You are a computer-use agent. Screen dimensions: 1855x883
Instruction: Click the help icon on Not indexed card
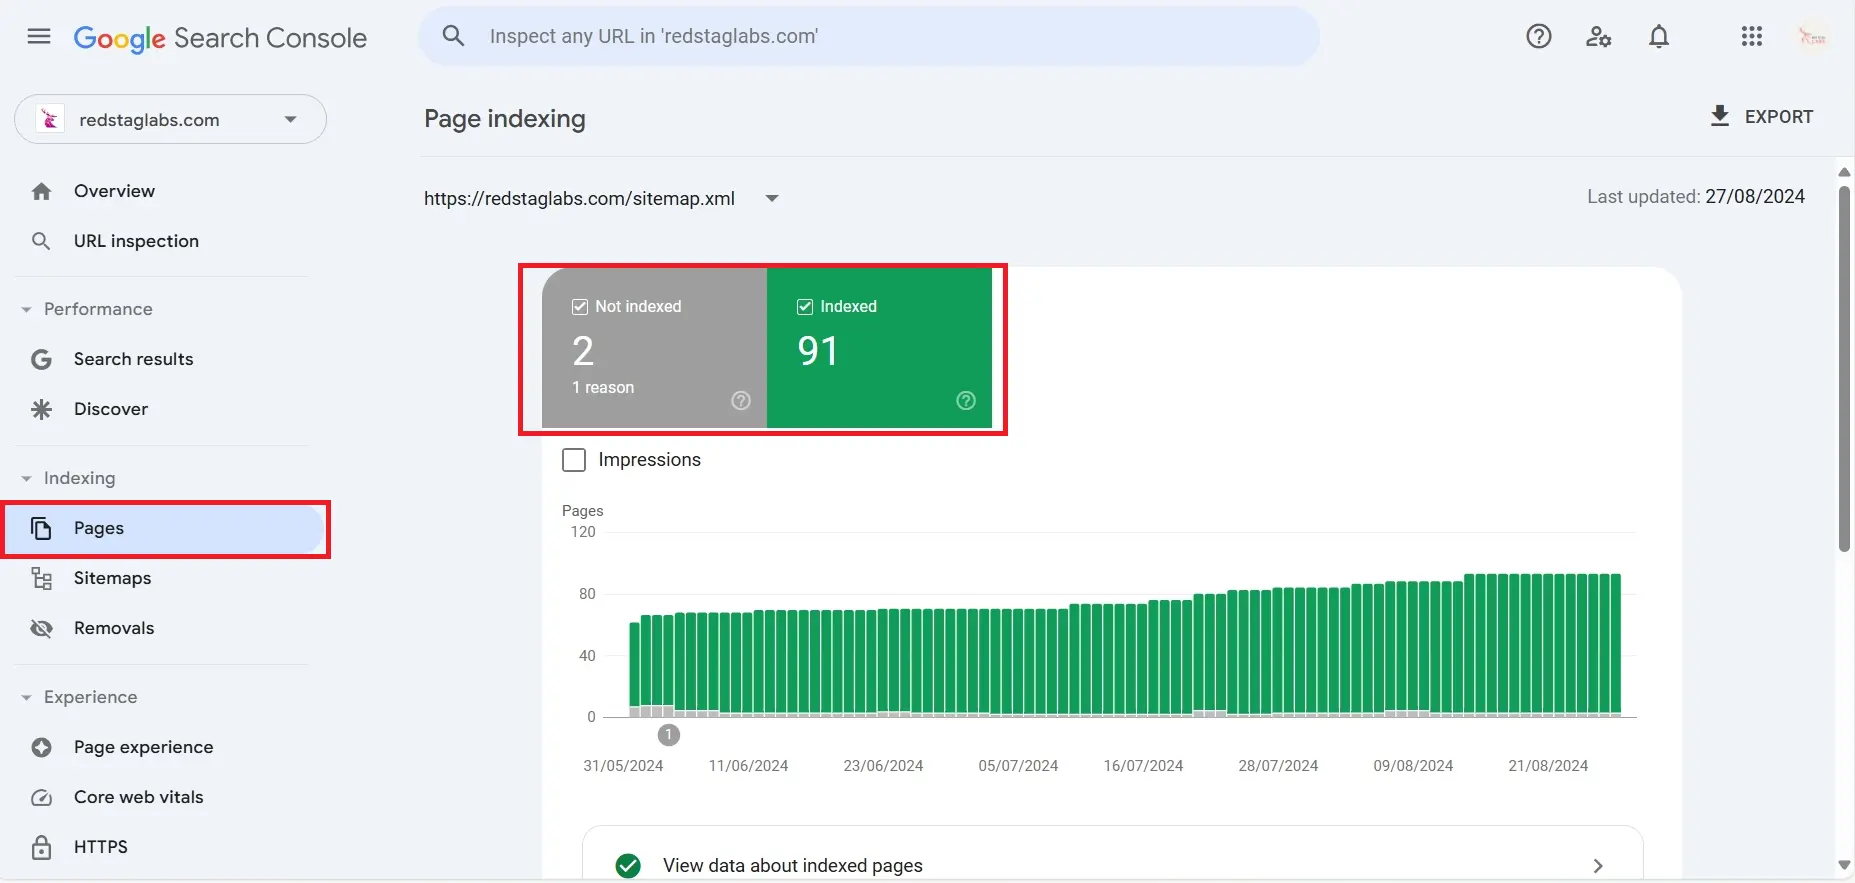click(x=740, y=401)
